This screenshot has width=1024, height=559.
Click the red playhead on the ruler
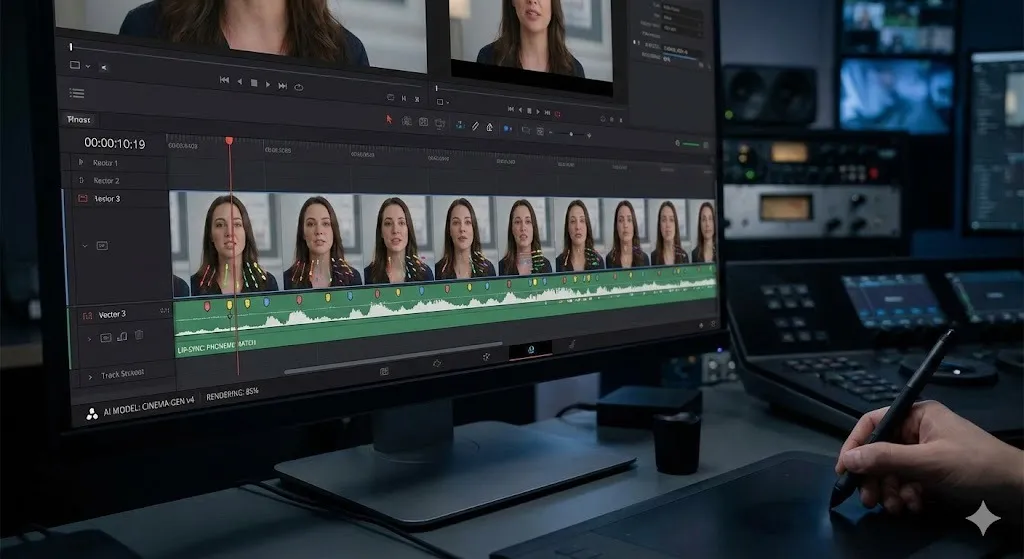click(x=229, y=141)
